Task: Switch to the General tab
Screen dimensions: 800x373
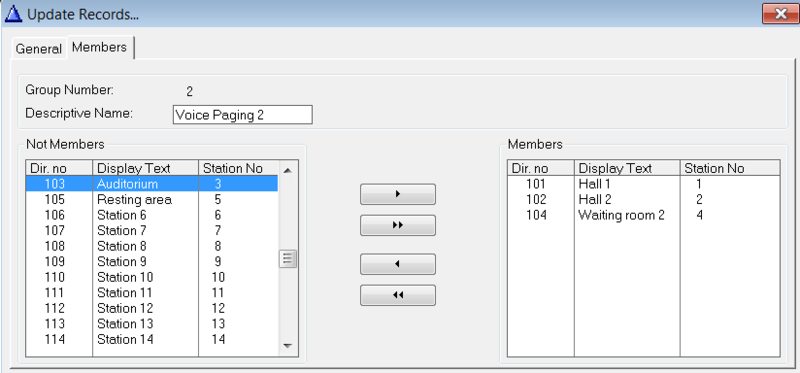Action: (x=39, y=49)
